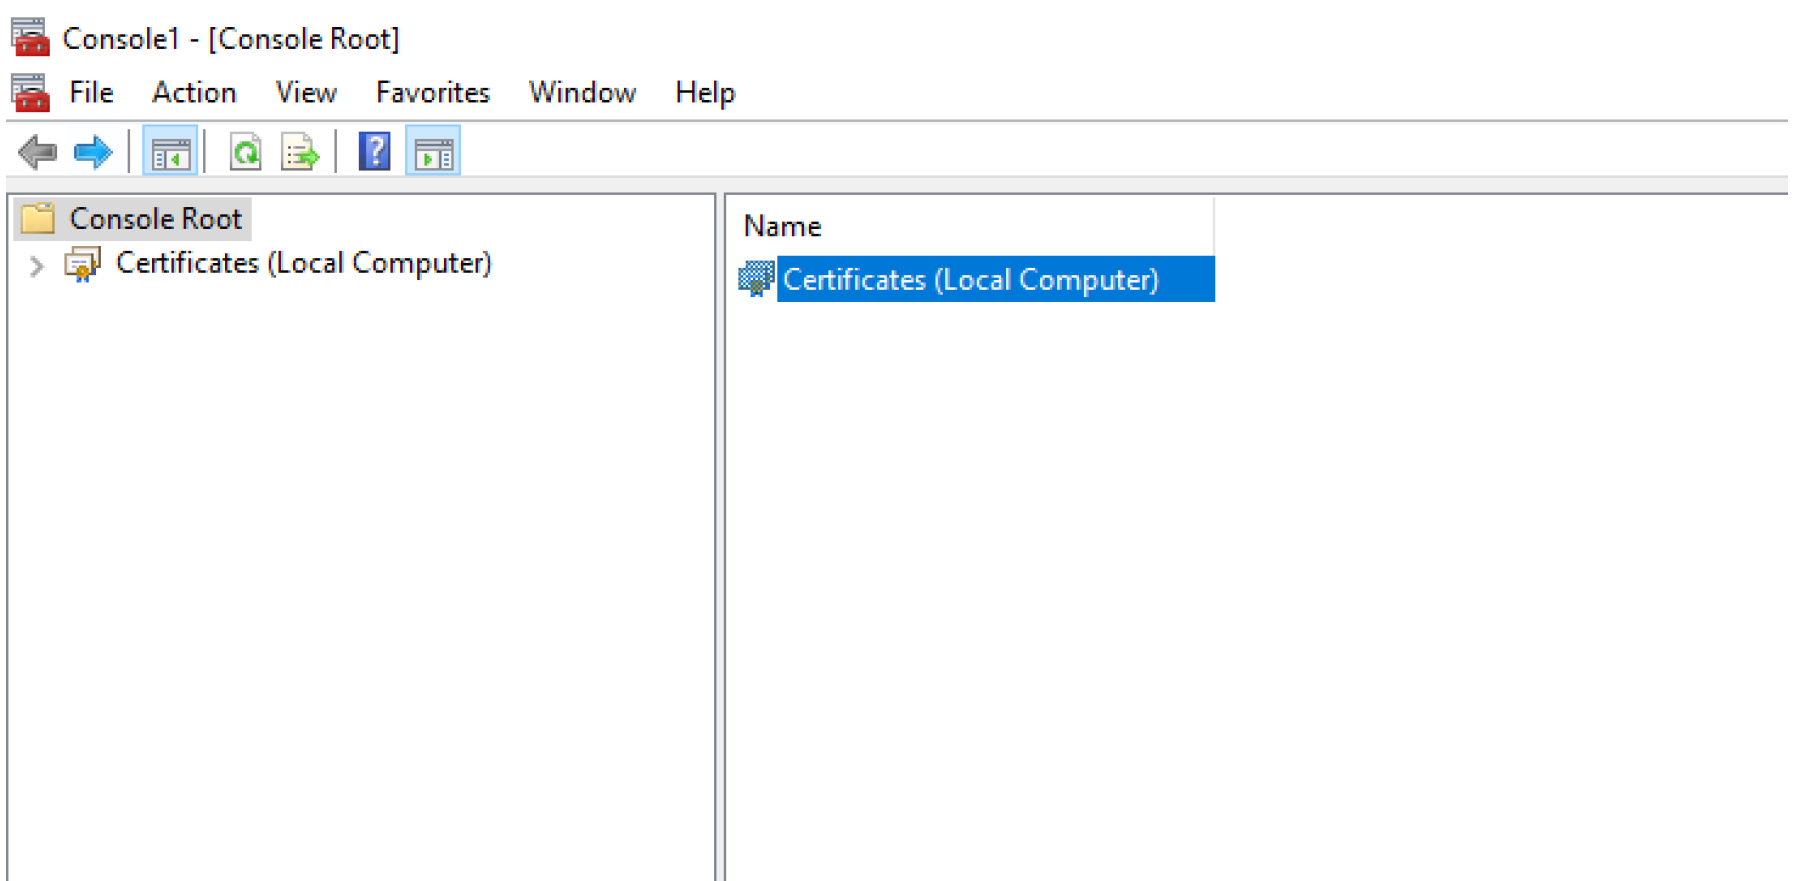
Task: Open the Help menu
Action: tap(705, 92)
